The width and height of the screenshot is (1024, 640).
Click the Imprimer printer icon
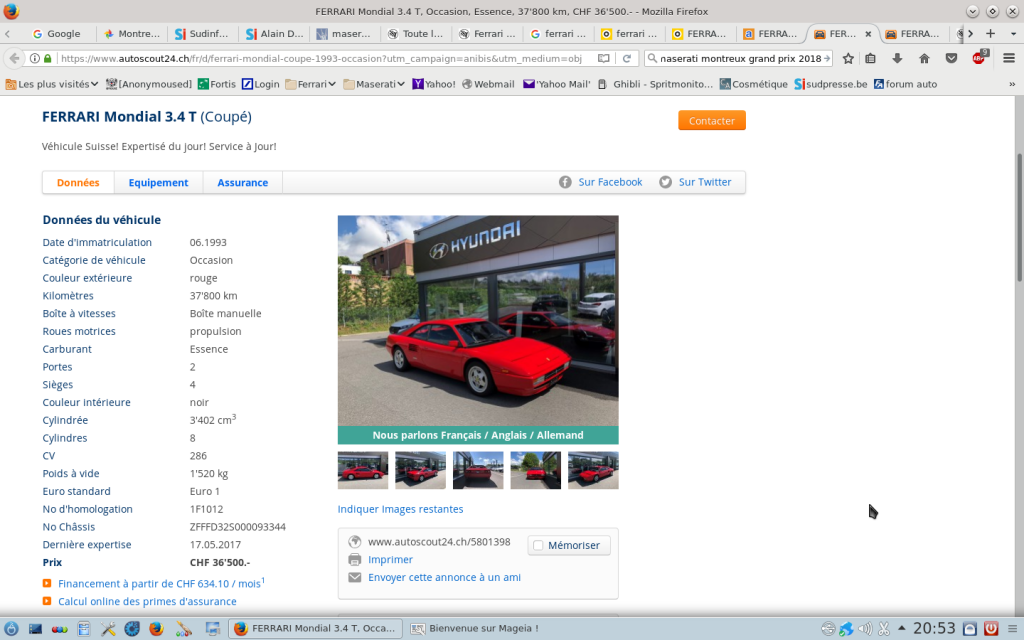coord(355,559)
